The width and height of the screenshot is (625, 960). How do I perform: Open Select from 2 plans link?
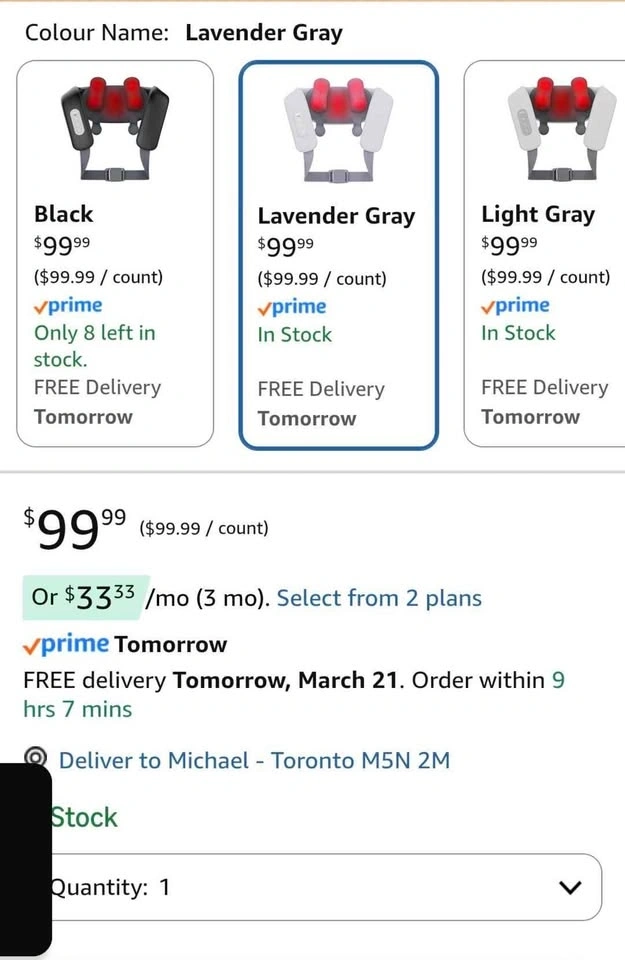coord(379,598)
